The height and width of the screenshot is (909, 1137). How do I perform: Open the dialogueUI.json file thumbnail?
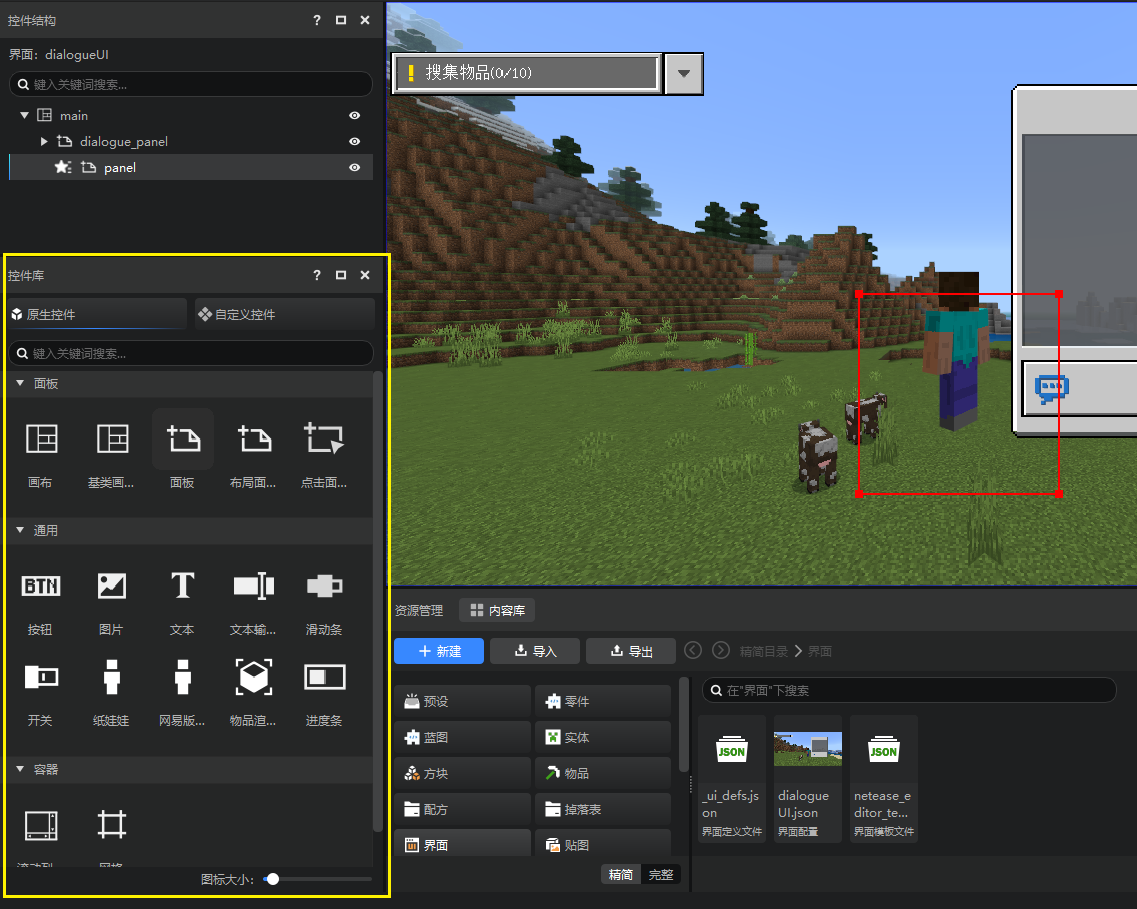point(808,749)
